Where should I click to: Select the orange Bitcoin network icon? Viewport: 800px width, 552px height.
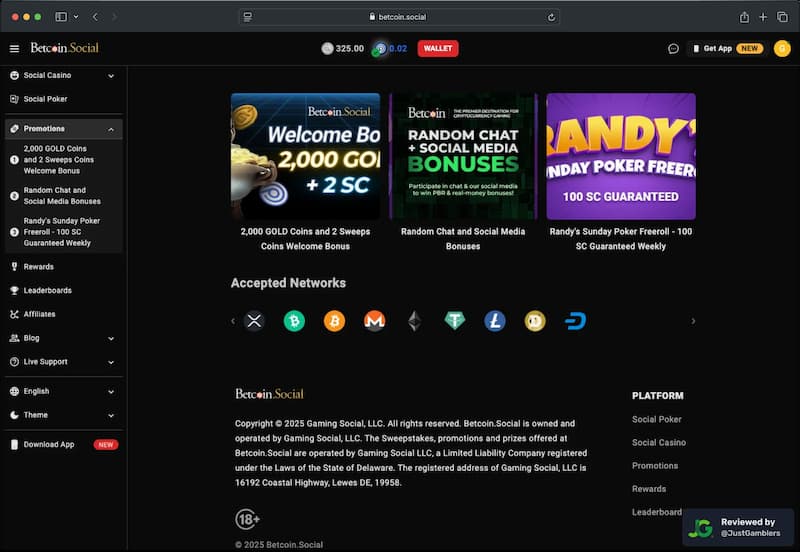tap(334, 321)
